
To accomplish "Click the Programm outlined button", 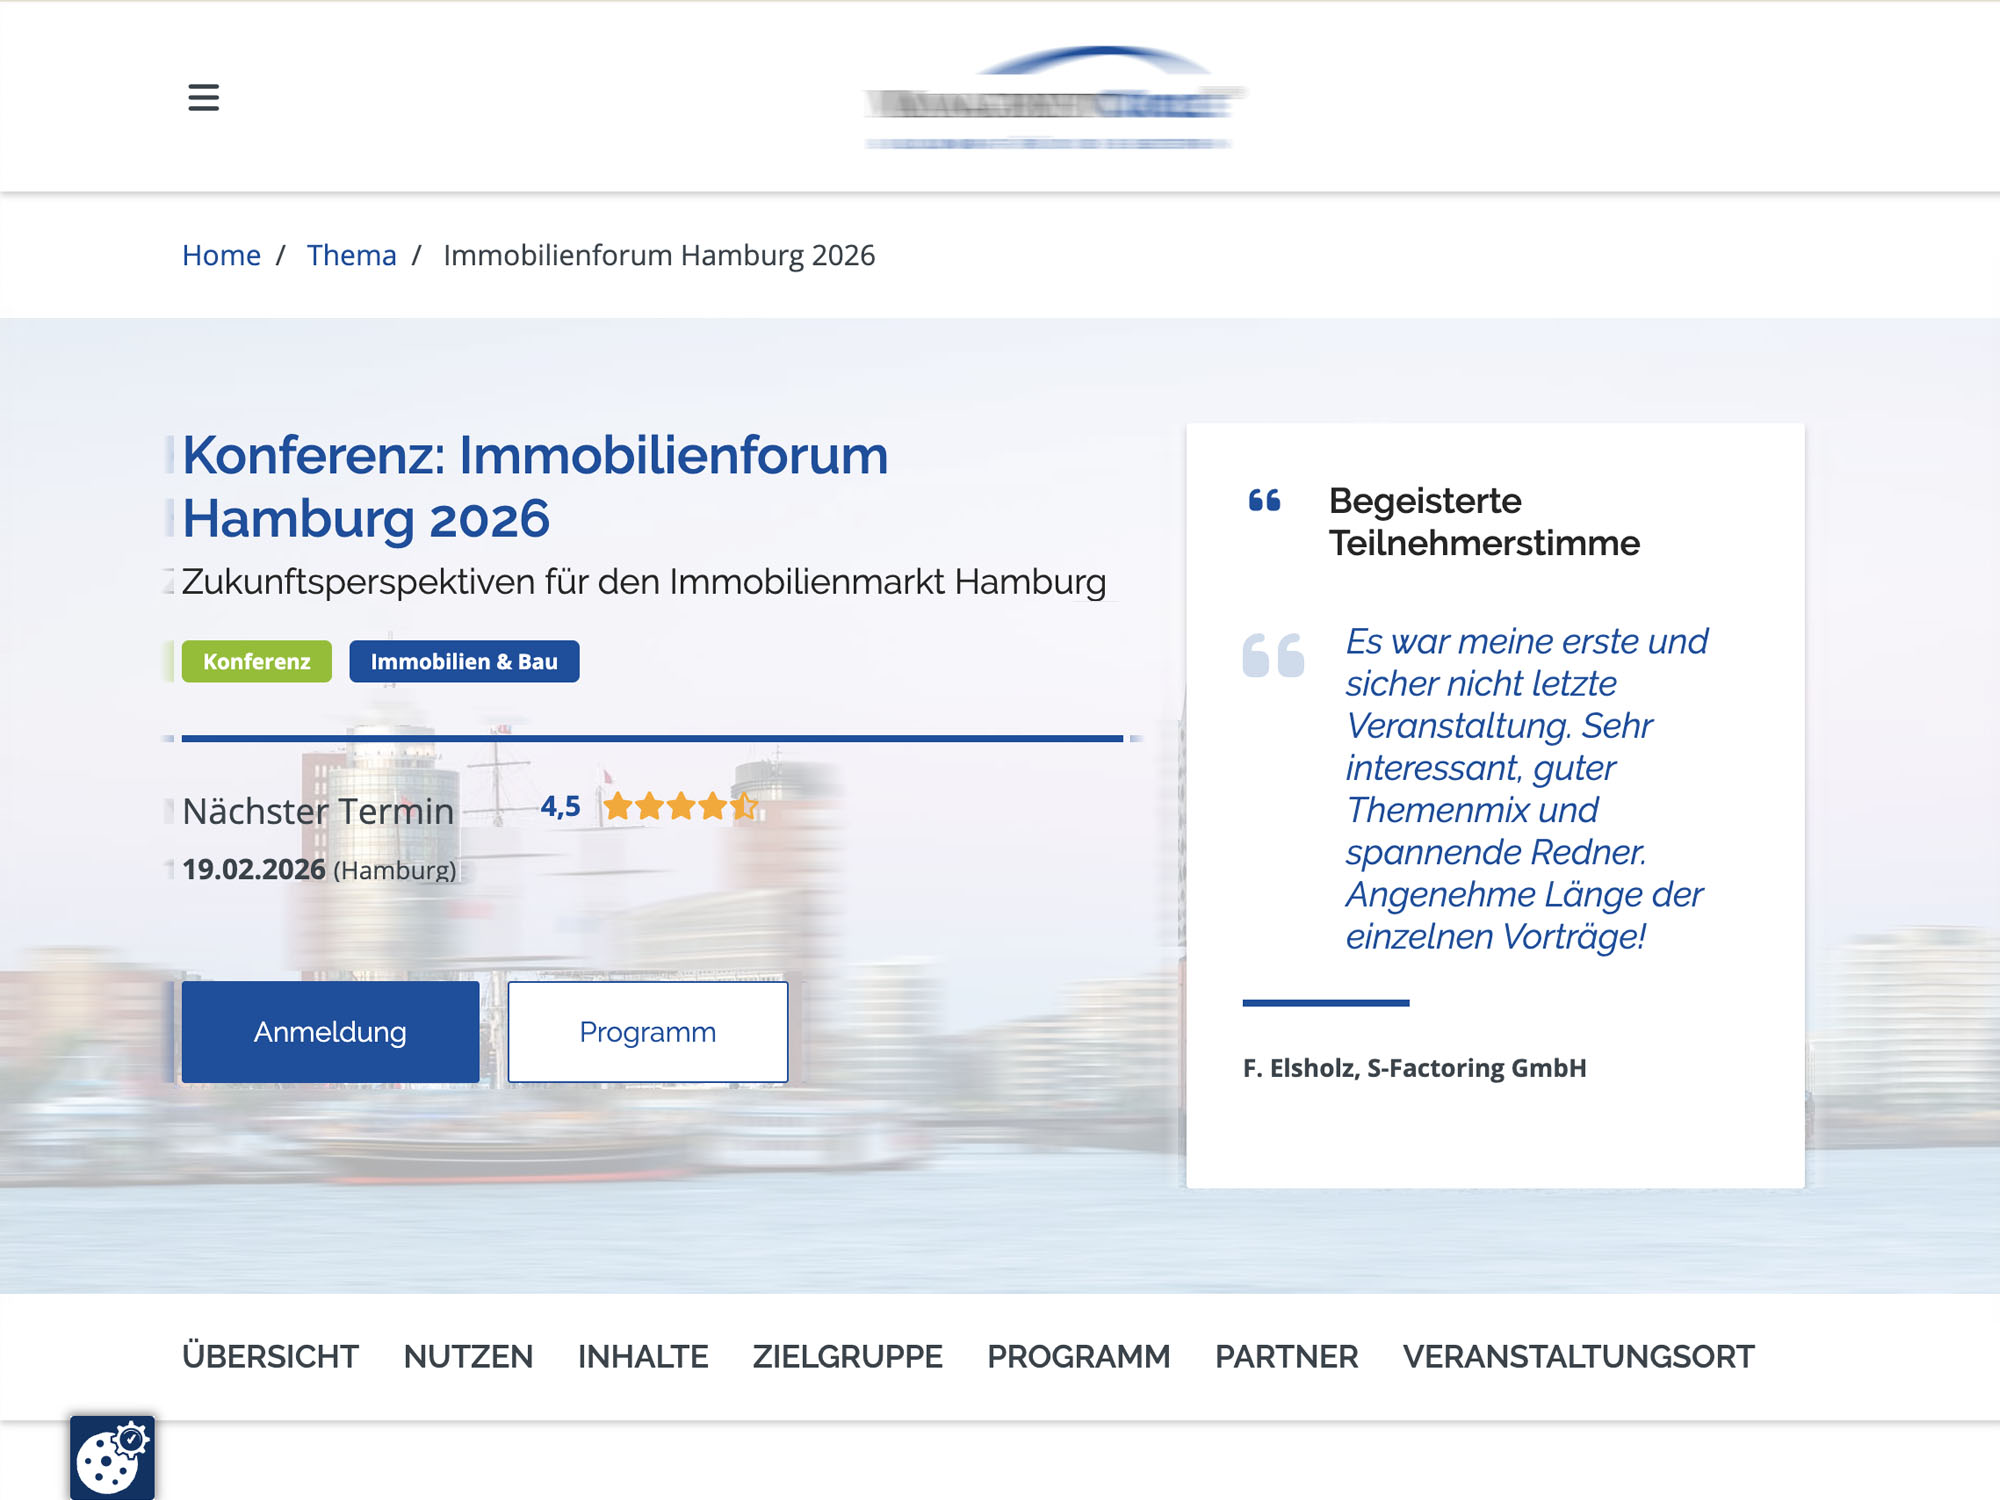I will [648, 1032].
